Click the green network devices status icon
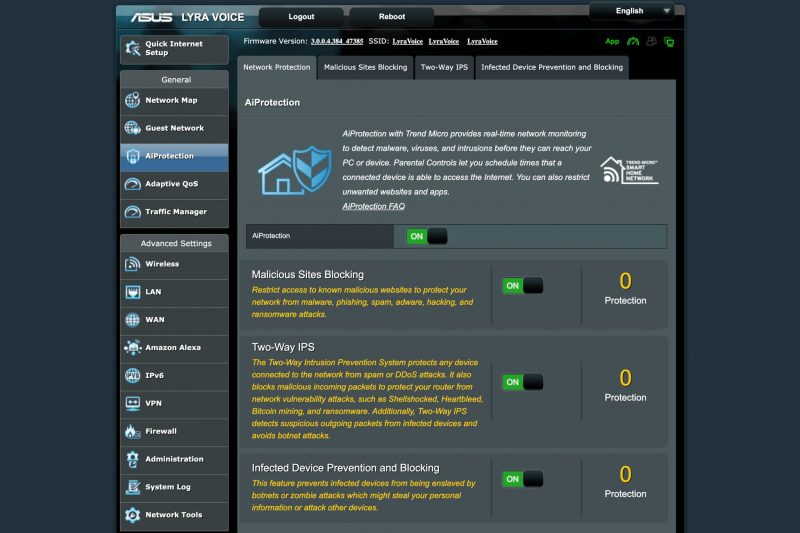Image resolution: width=800 pixels, height=533 pixels. tap(669, 42)
